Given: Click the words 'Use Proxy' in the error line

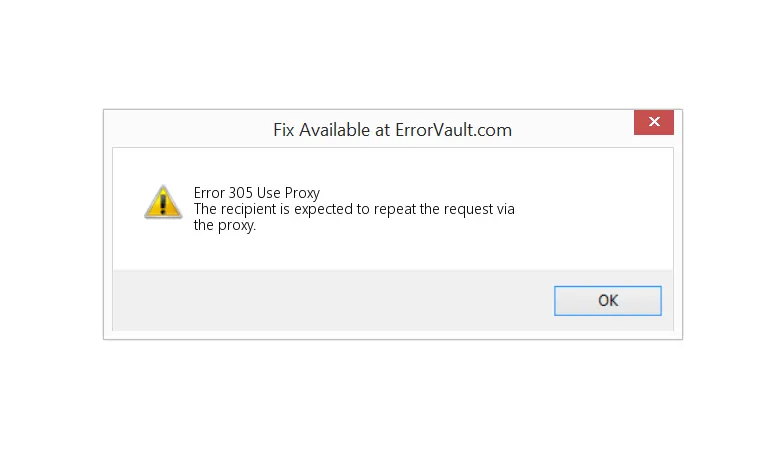Looking at the screenshot, I should coord(288,193).
